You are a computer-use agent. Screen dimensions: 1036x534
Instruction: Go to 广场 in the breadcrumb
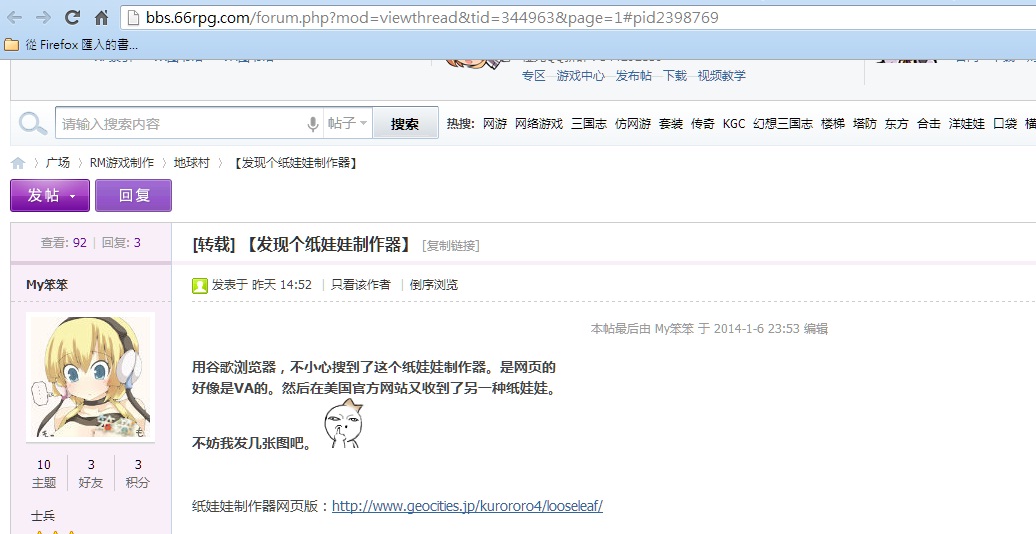(57, 163)
